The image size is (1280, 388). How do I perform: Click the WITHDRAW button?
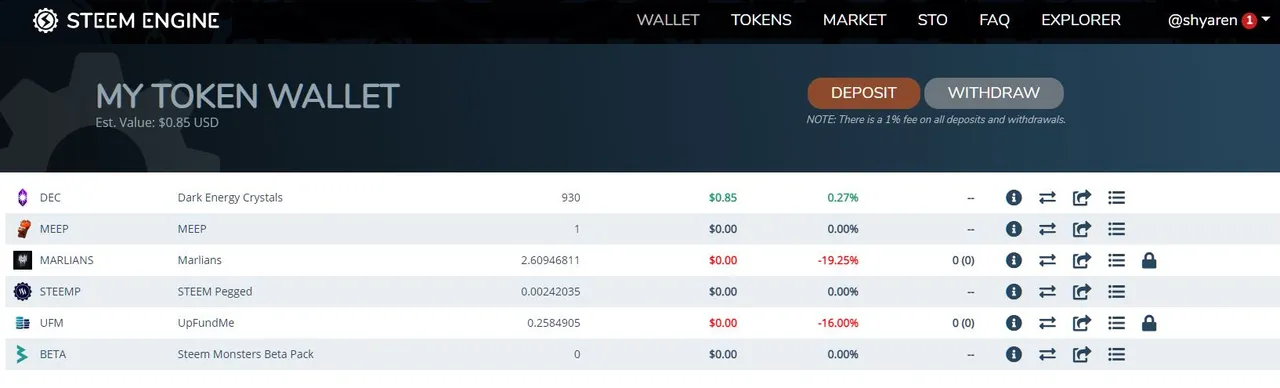(994, 93)
